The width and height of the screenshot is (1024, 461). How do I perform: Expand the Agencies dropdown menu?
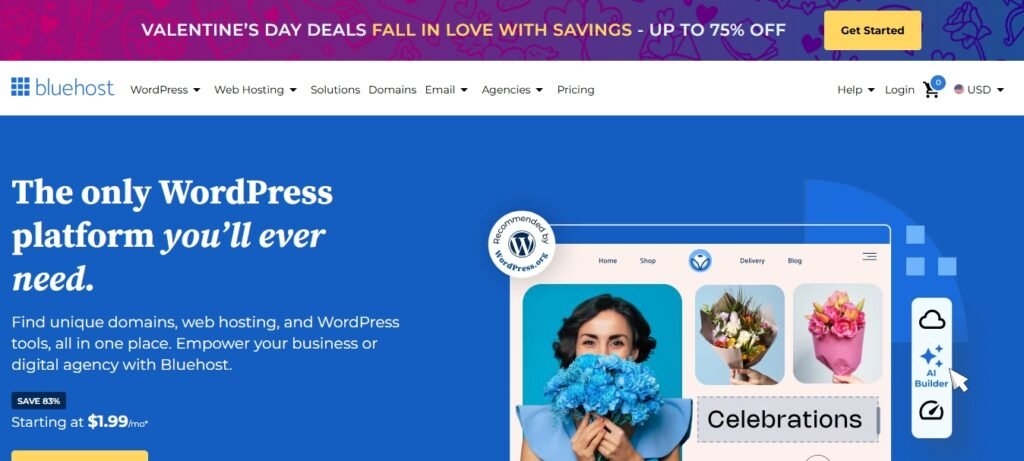(x=512, y=90)
